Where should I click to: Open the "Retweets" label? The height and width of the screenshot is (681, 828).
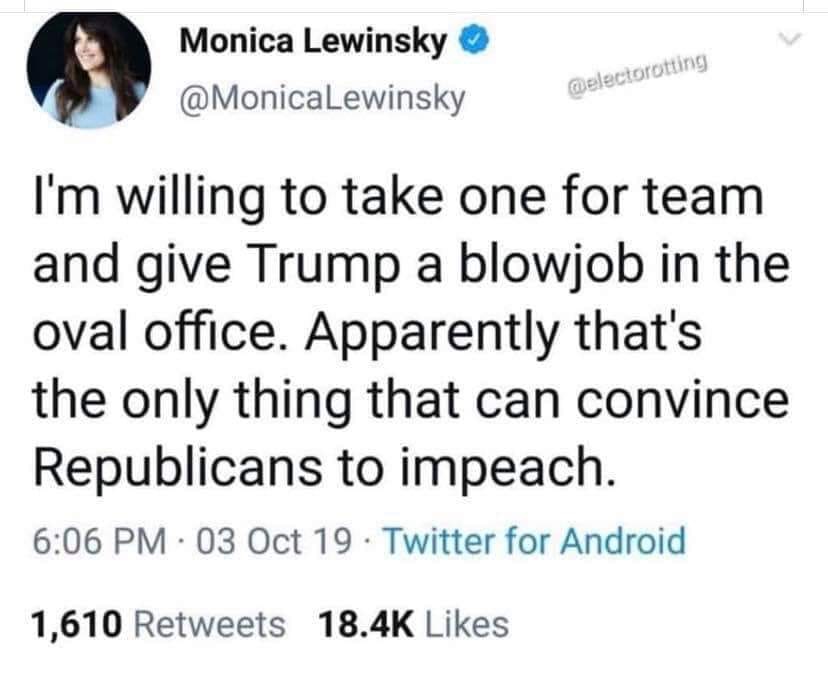point(209,624)
